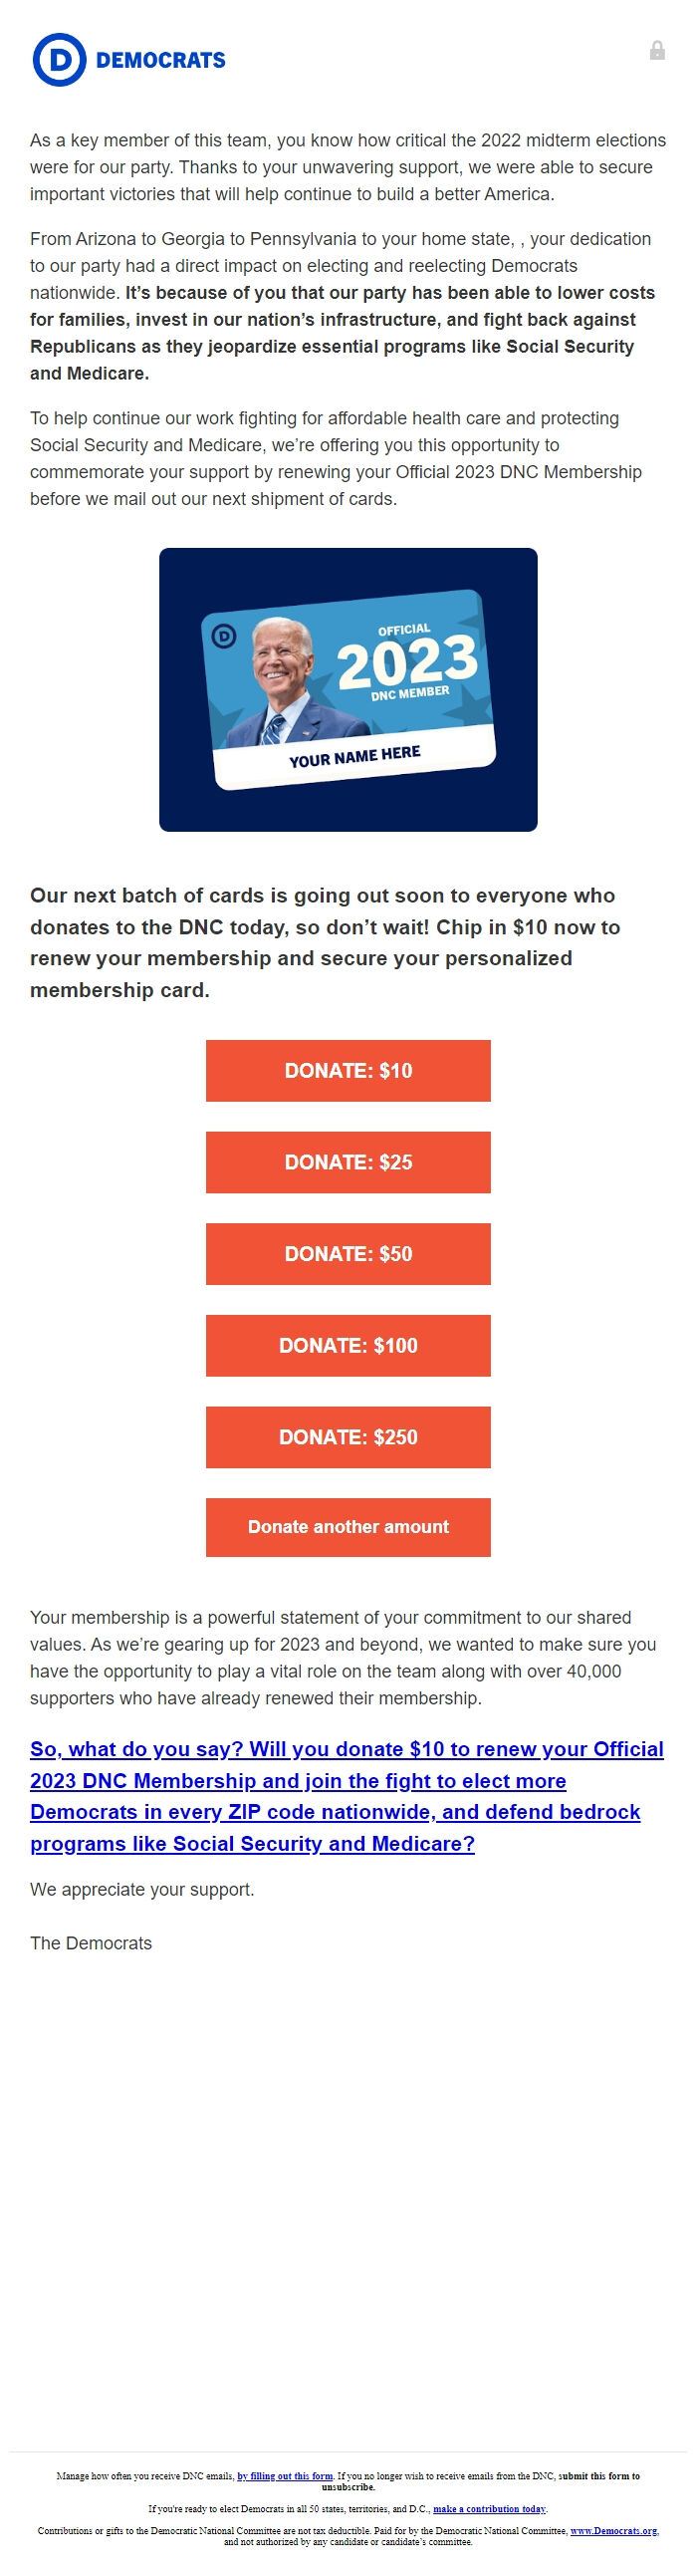Click the 'DNC MEMBER' label on card

410,693
